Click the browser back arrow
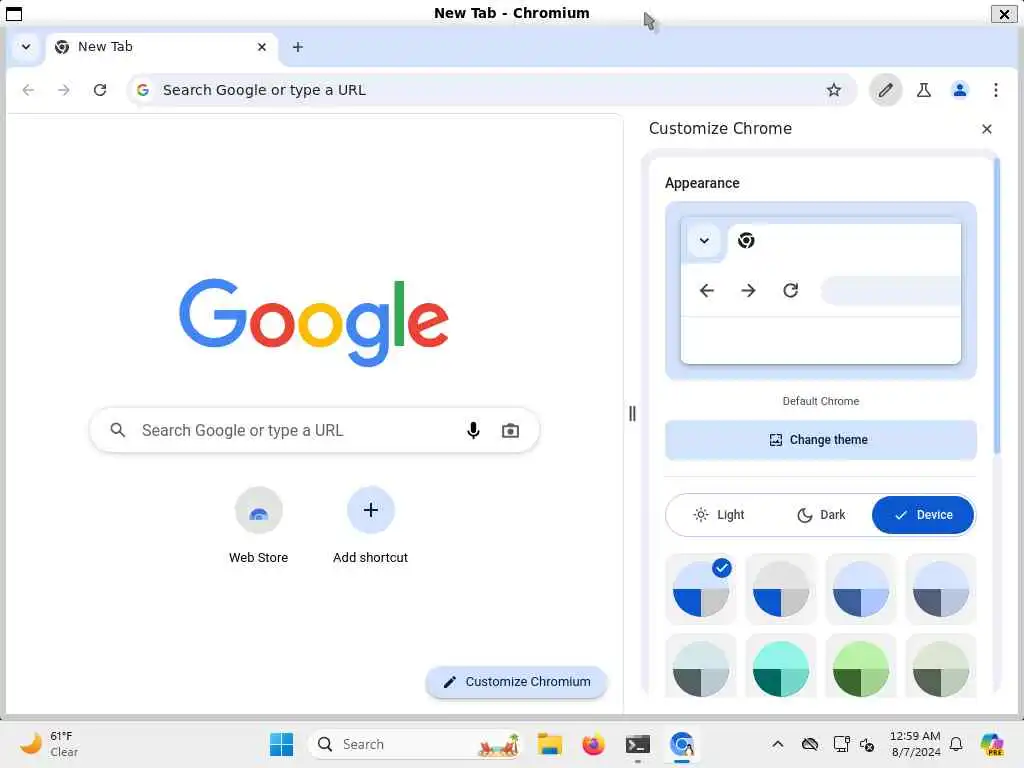 tap(28, 90)
